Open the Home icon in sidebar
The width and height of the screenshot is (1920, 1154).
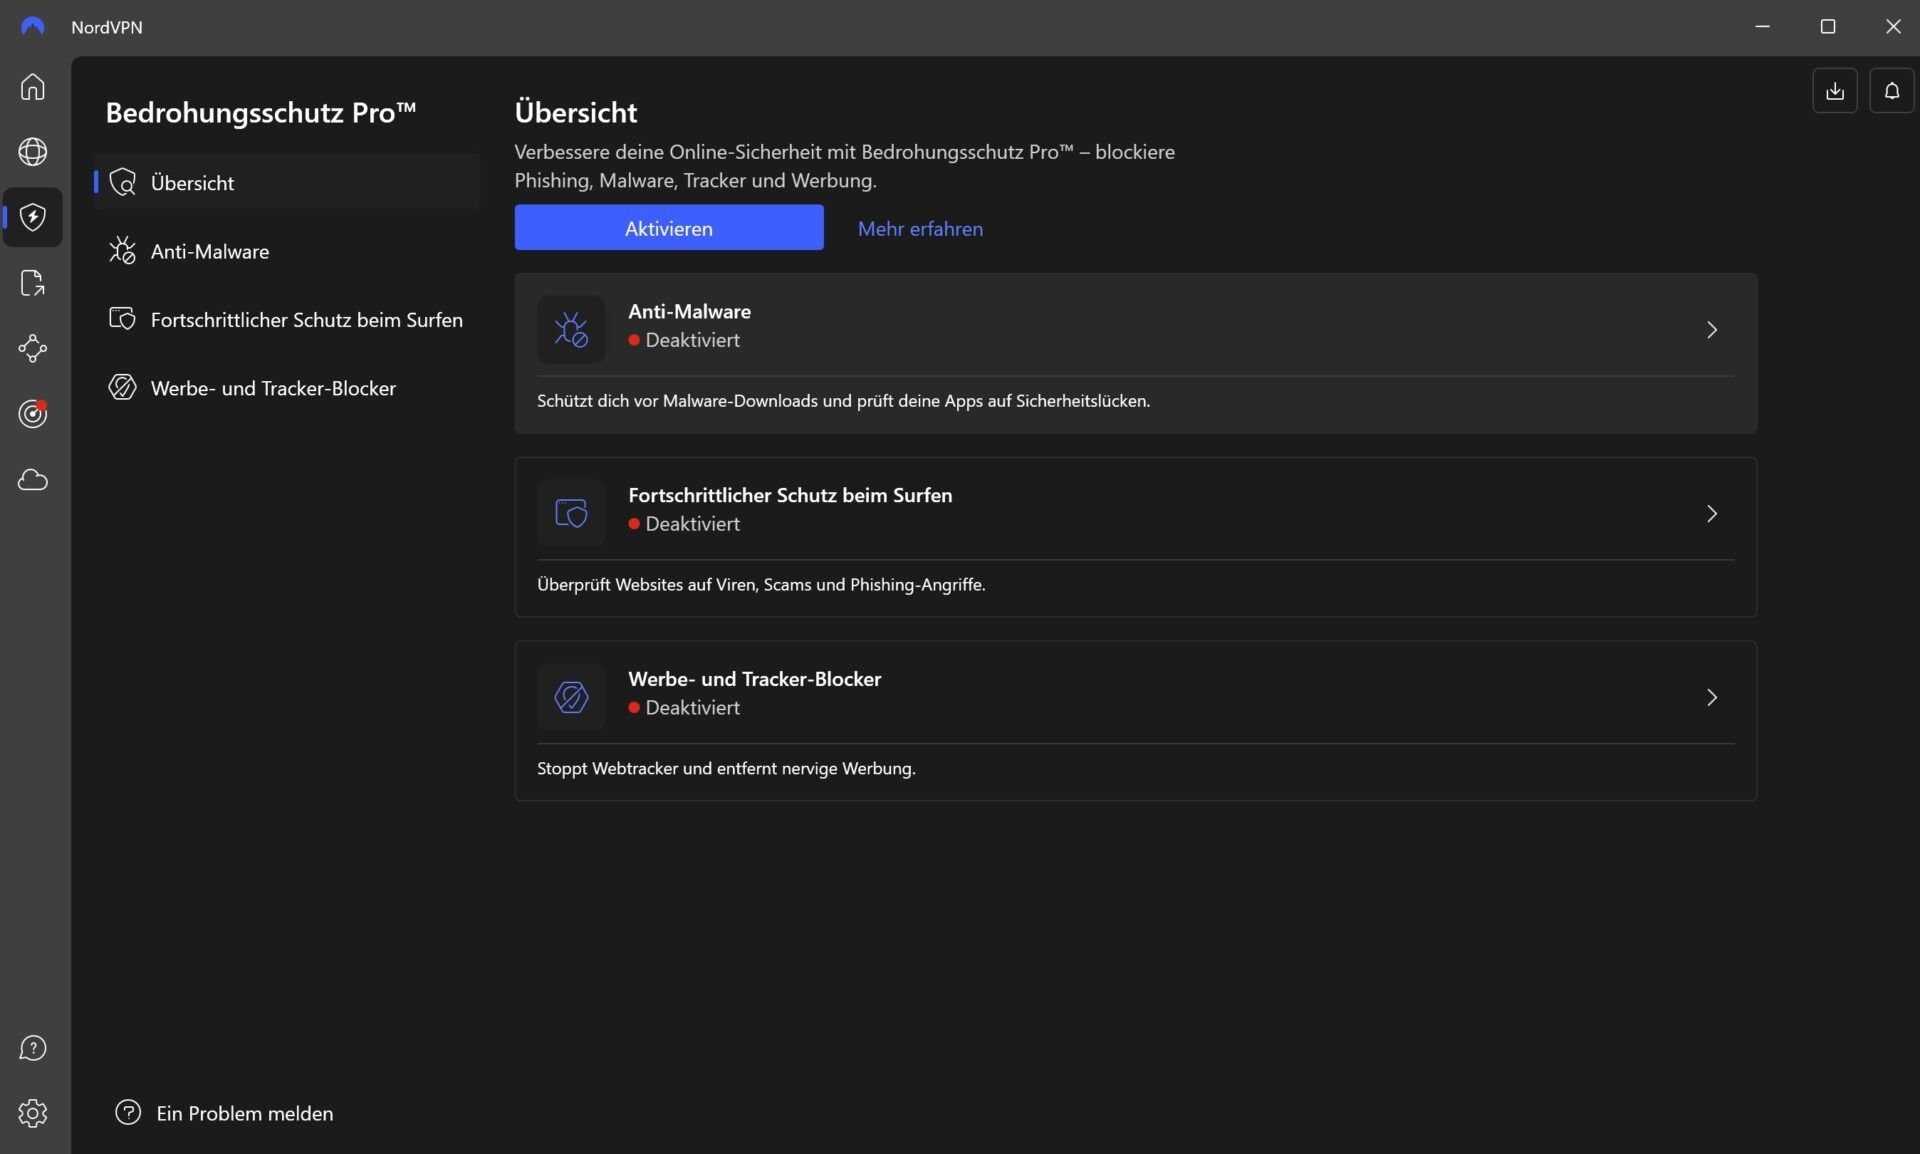33,87
